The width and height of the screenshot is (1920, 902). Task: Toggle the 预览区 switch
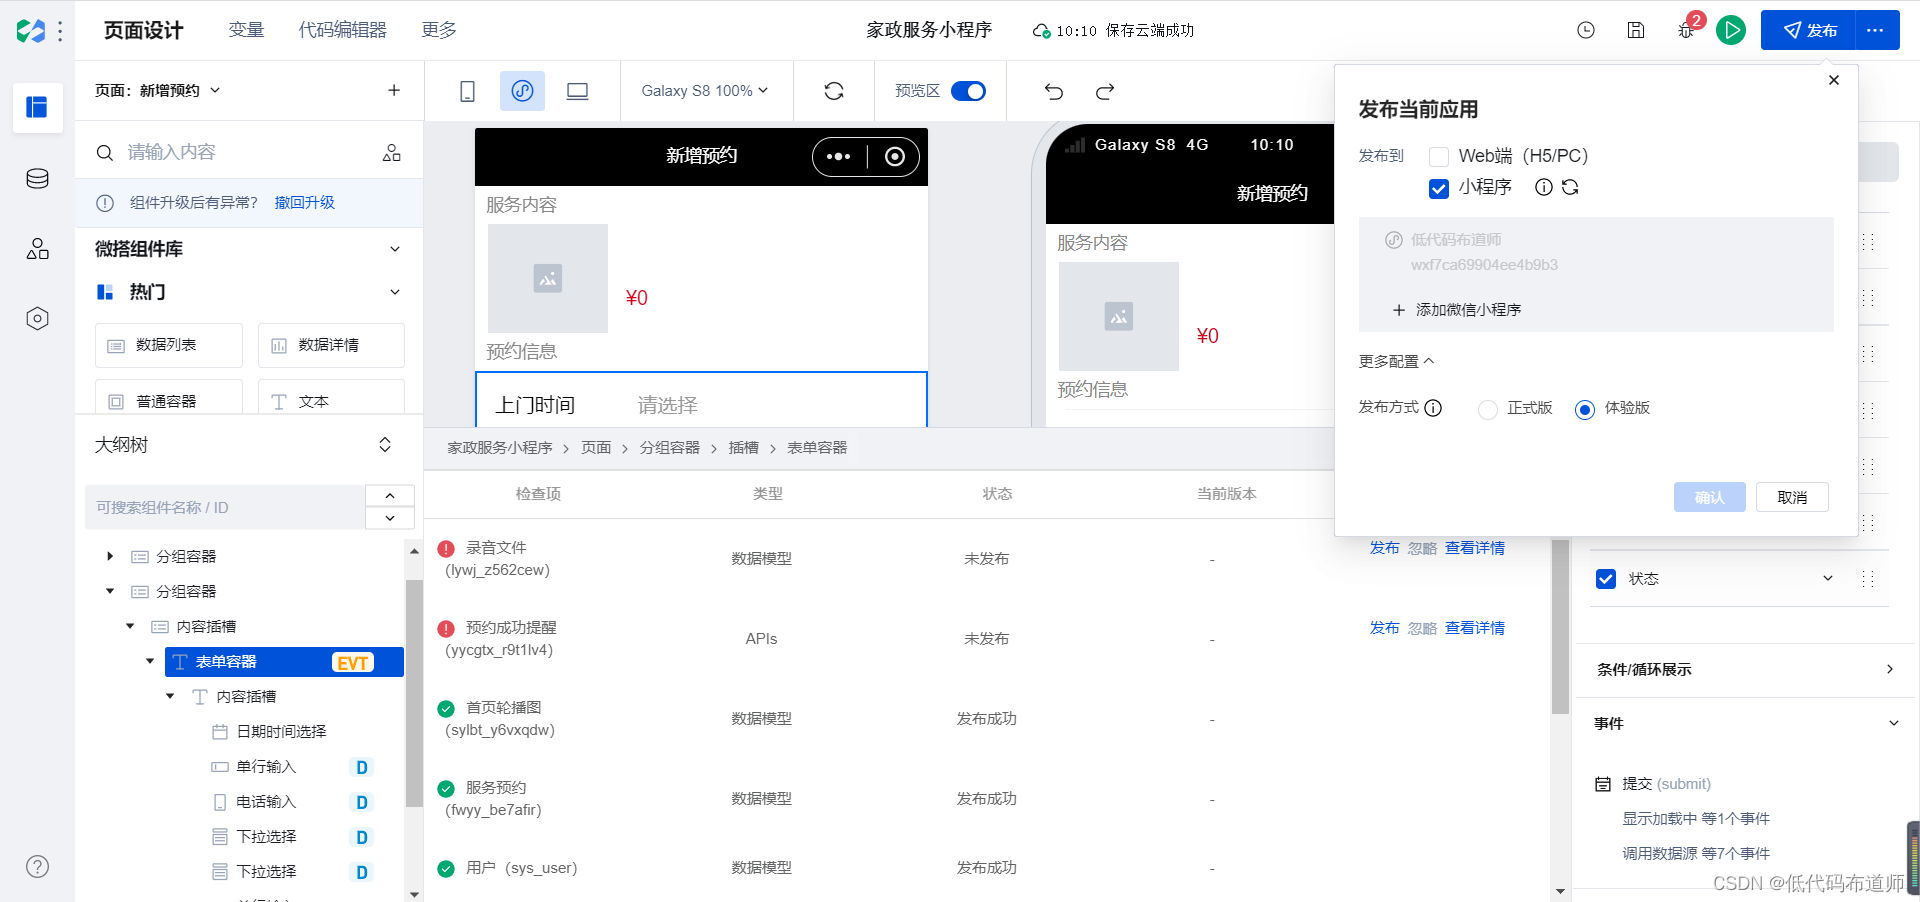coord(968,91)
